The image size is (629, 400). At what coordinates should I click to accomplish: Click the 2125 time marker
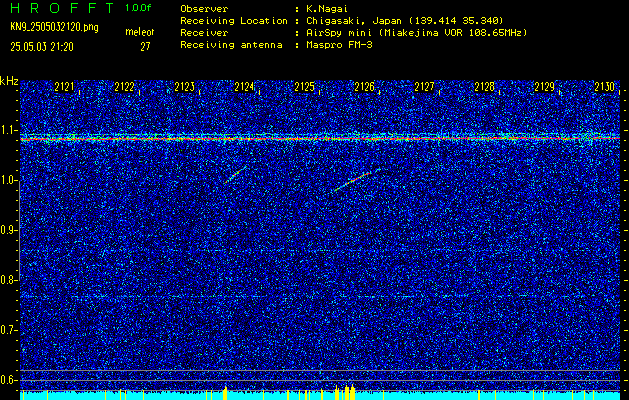[x=304, y=87]
